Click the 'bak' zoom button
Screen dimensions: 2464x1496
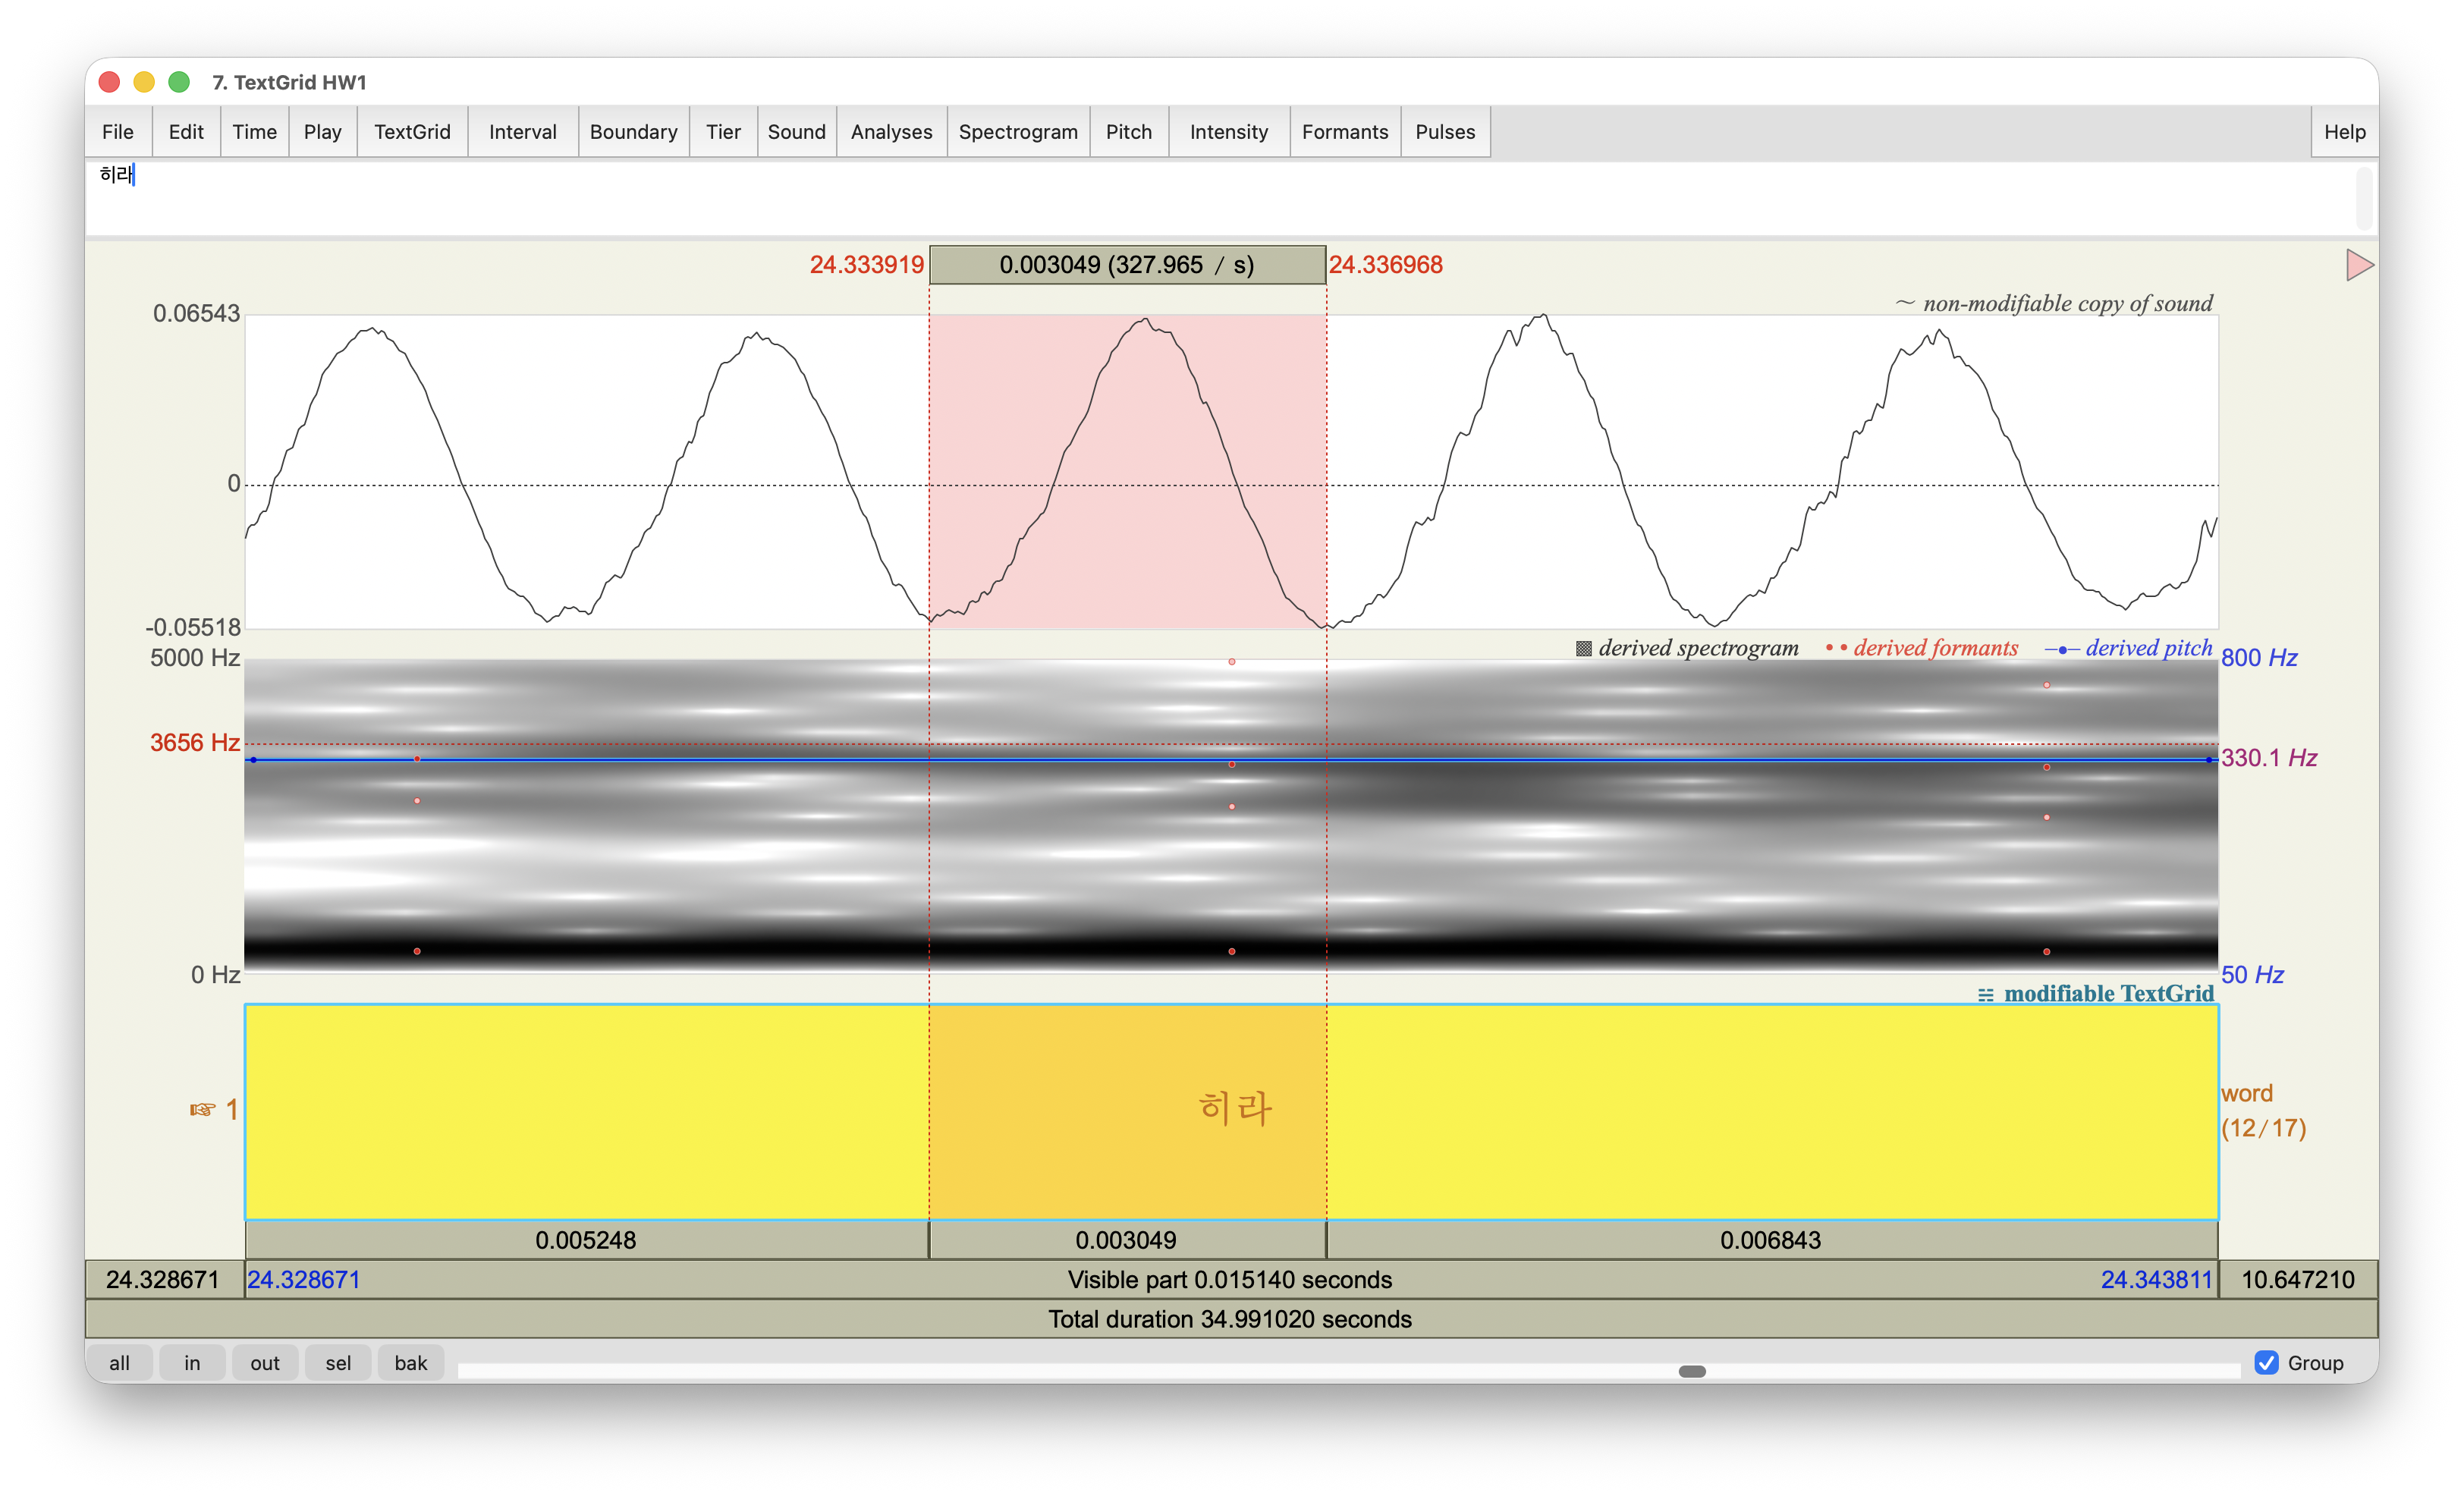pyautogui.click(x=410, y=1363)
